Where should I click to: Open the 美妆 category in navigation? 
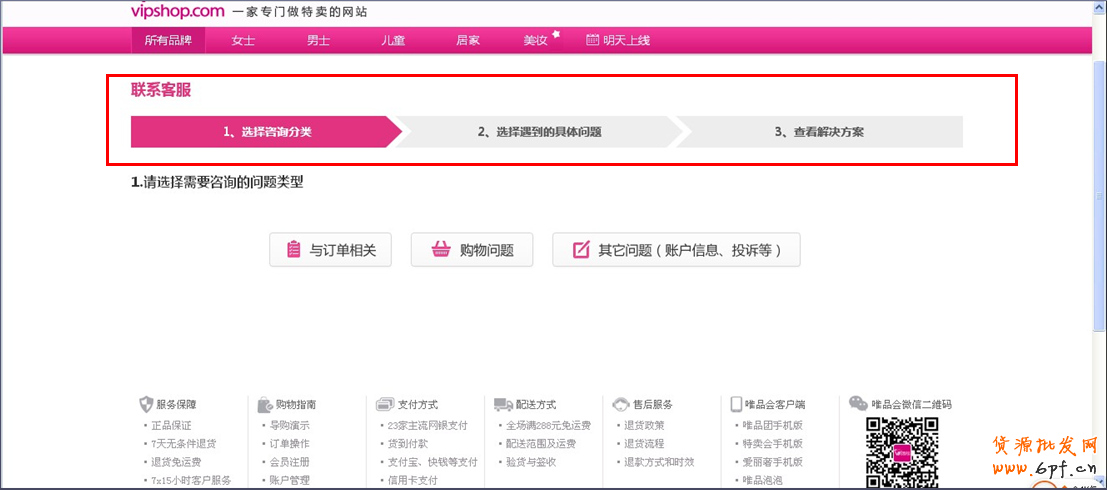(536, 40)
